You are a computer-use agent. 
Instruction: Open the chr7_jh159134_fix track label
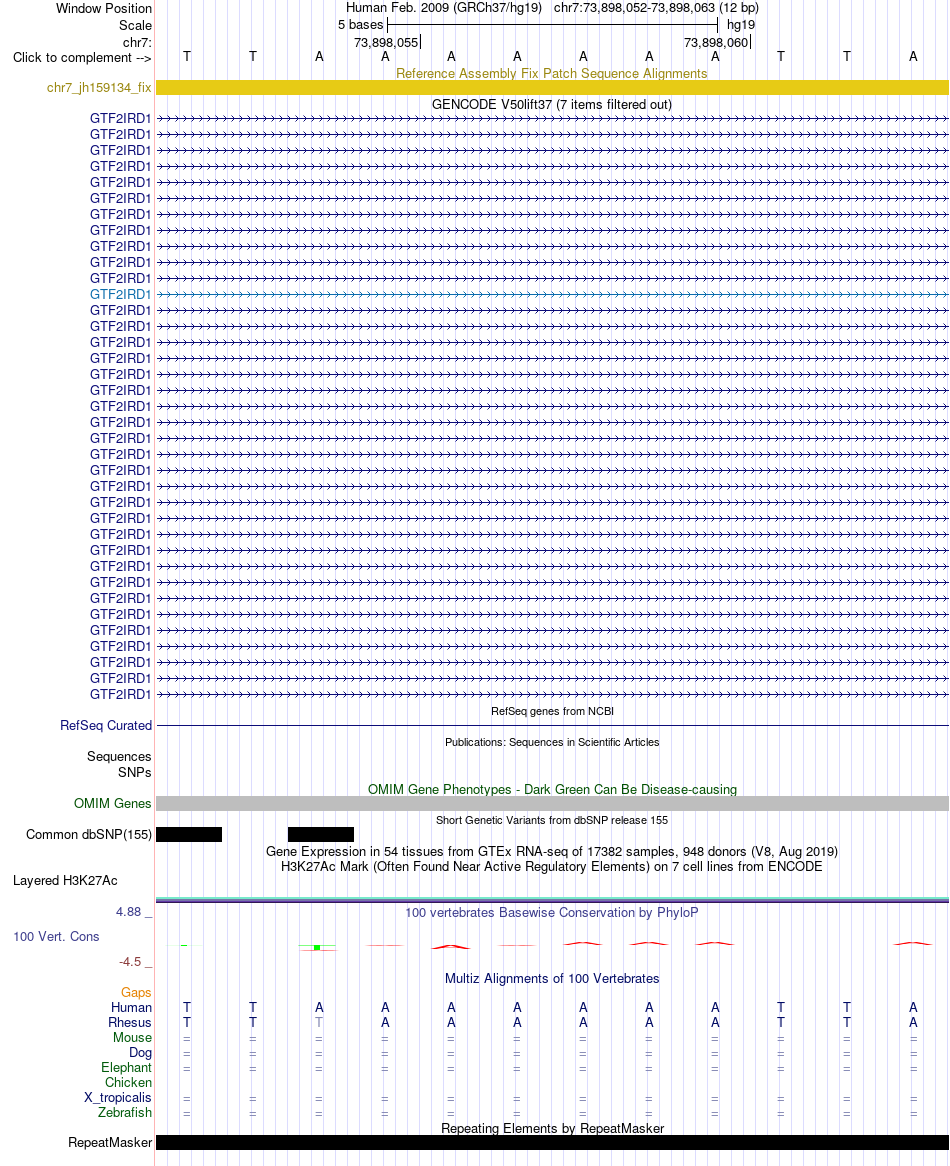click(x=99, y=88)
